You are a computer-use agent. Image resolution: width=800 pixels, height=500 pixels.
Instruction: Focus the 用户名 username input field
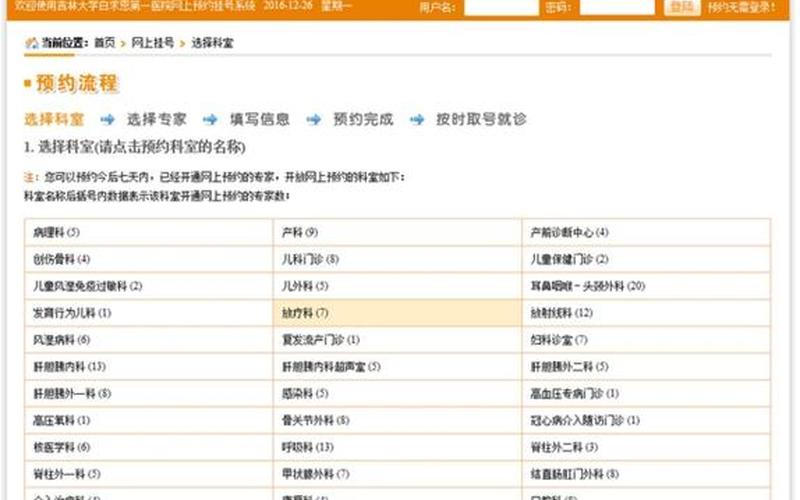501,7
